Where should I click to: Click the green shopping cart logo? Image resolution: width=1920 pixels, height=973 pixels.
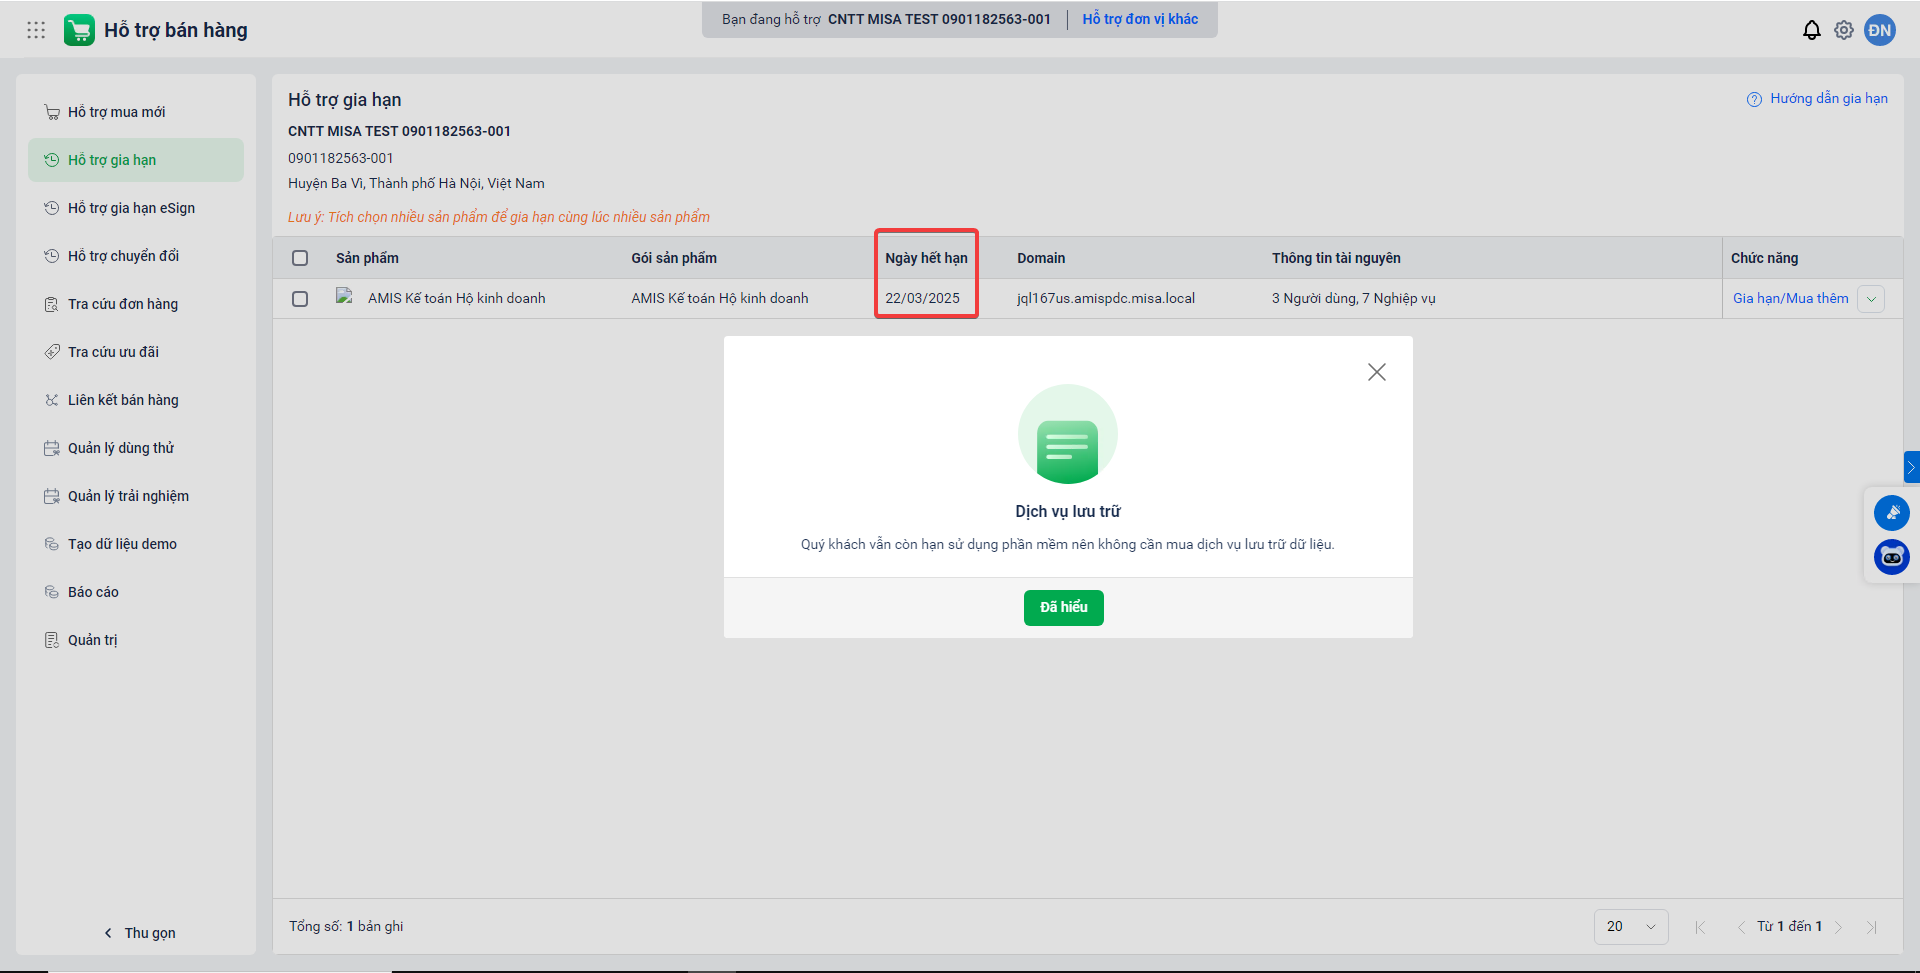[x=79, y=30]
